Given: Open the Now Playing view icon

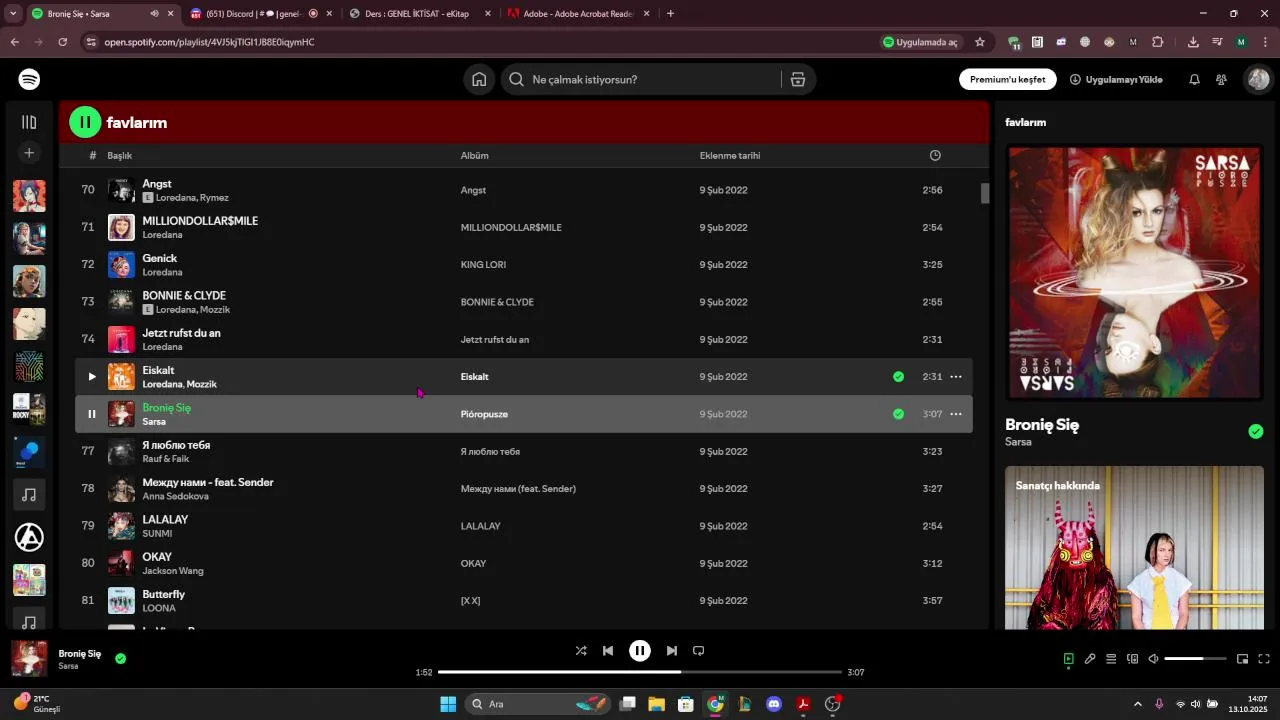Looking at the screenshot, I should [1068, 659].
